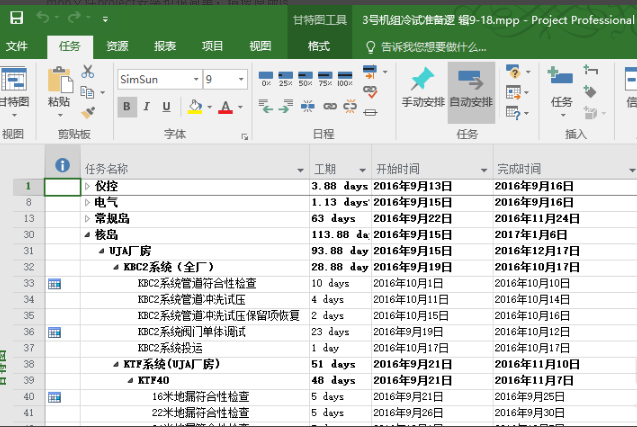This screenshot has height=427, width=637.
Task: Click the info indicator column header
Action: (x=61, y=167)
